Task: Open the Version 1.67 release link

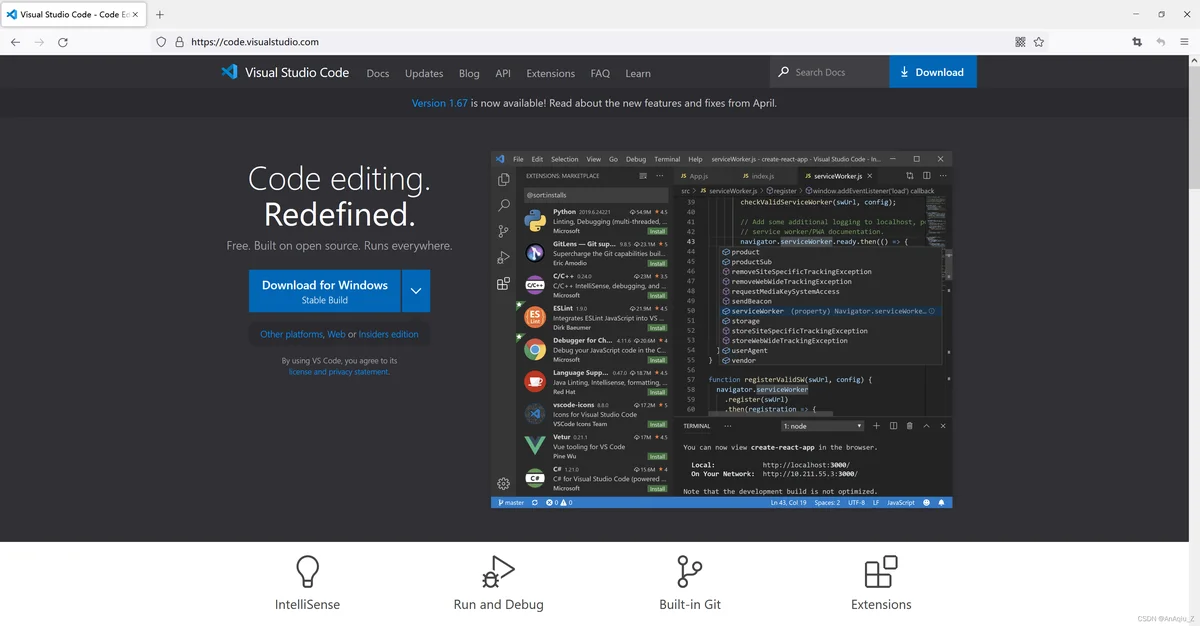Action: point(440,103)
